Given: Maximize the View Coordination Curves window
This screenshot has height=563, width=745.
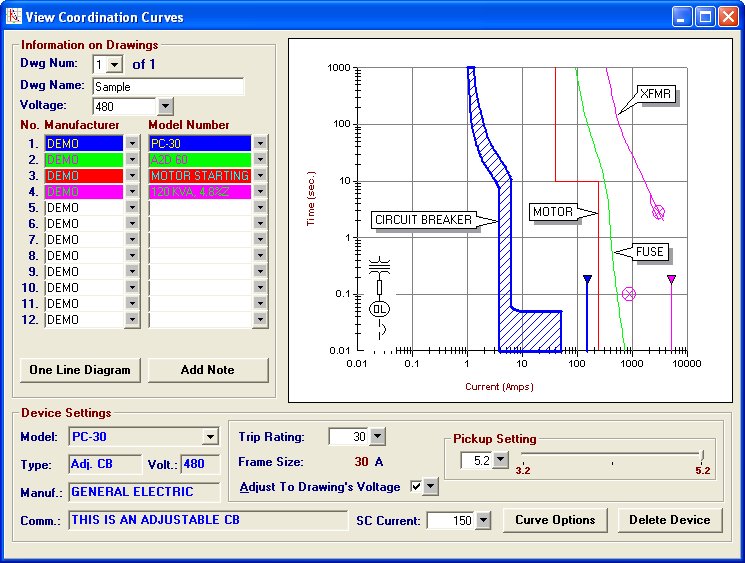Looking at the screenshot, I should point(705,17).
